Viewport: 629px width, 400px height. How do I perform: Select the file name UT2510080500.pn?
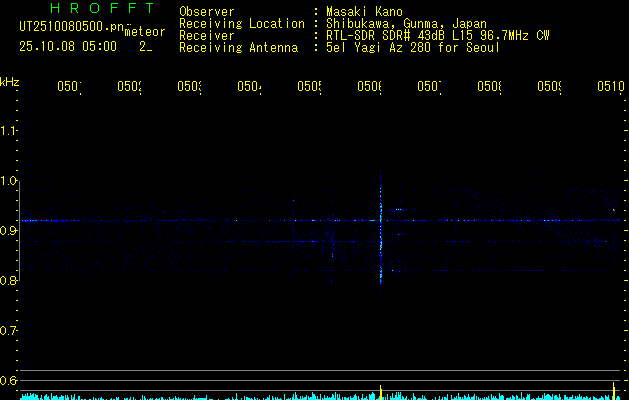click(x=71, y=27)
